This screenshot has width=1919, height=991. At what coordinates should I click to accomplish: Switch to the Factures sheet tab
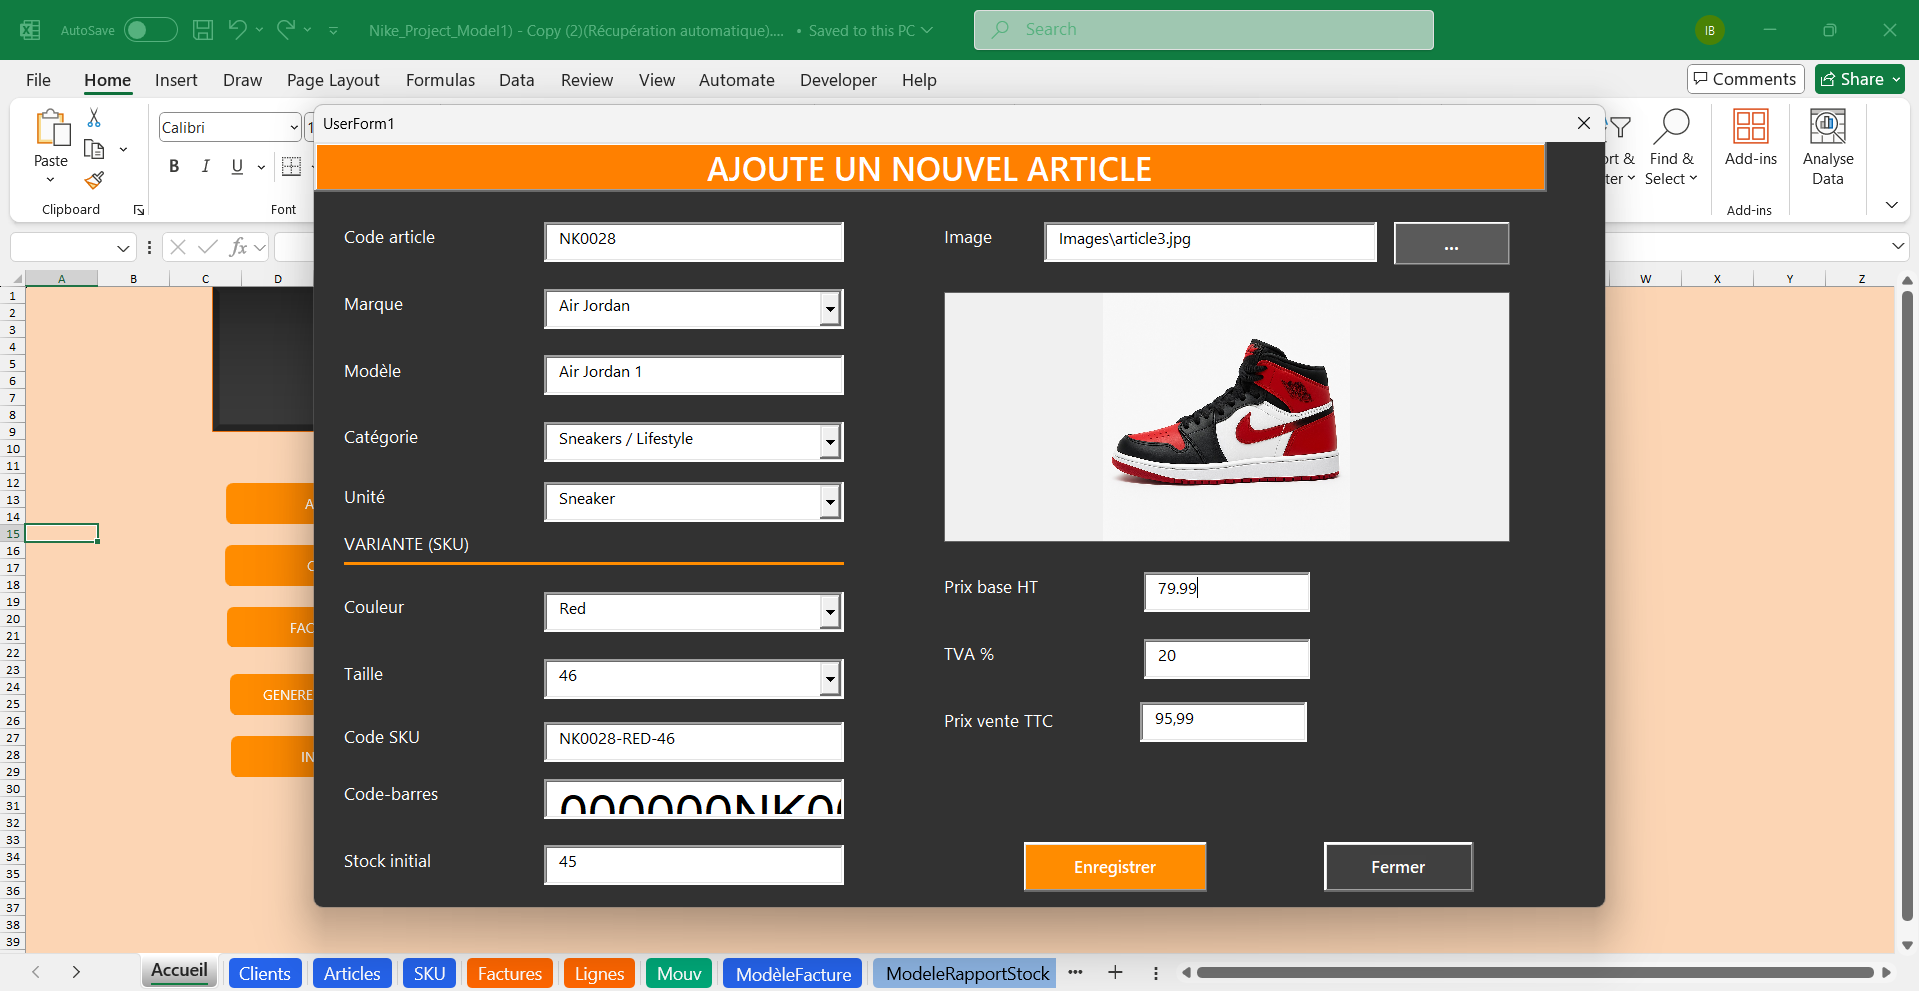pyautogui.click(x=509, y=973)
